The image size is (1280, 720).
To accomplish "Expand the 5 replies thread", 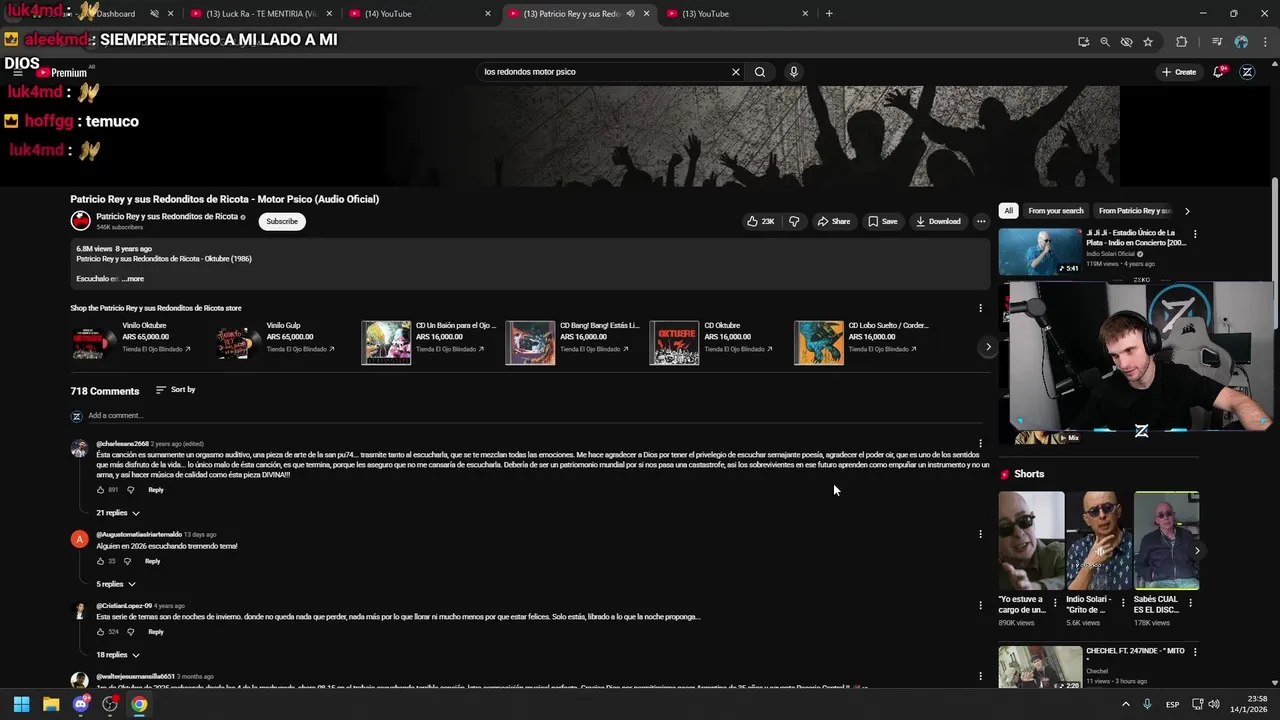I will pyautogui.click(x=116, y=584).
